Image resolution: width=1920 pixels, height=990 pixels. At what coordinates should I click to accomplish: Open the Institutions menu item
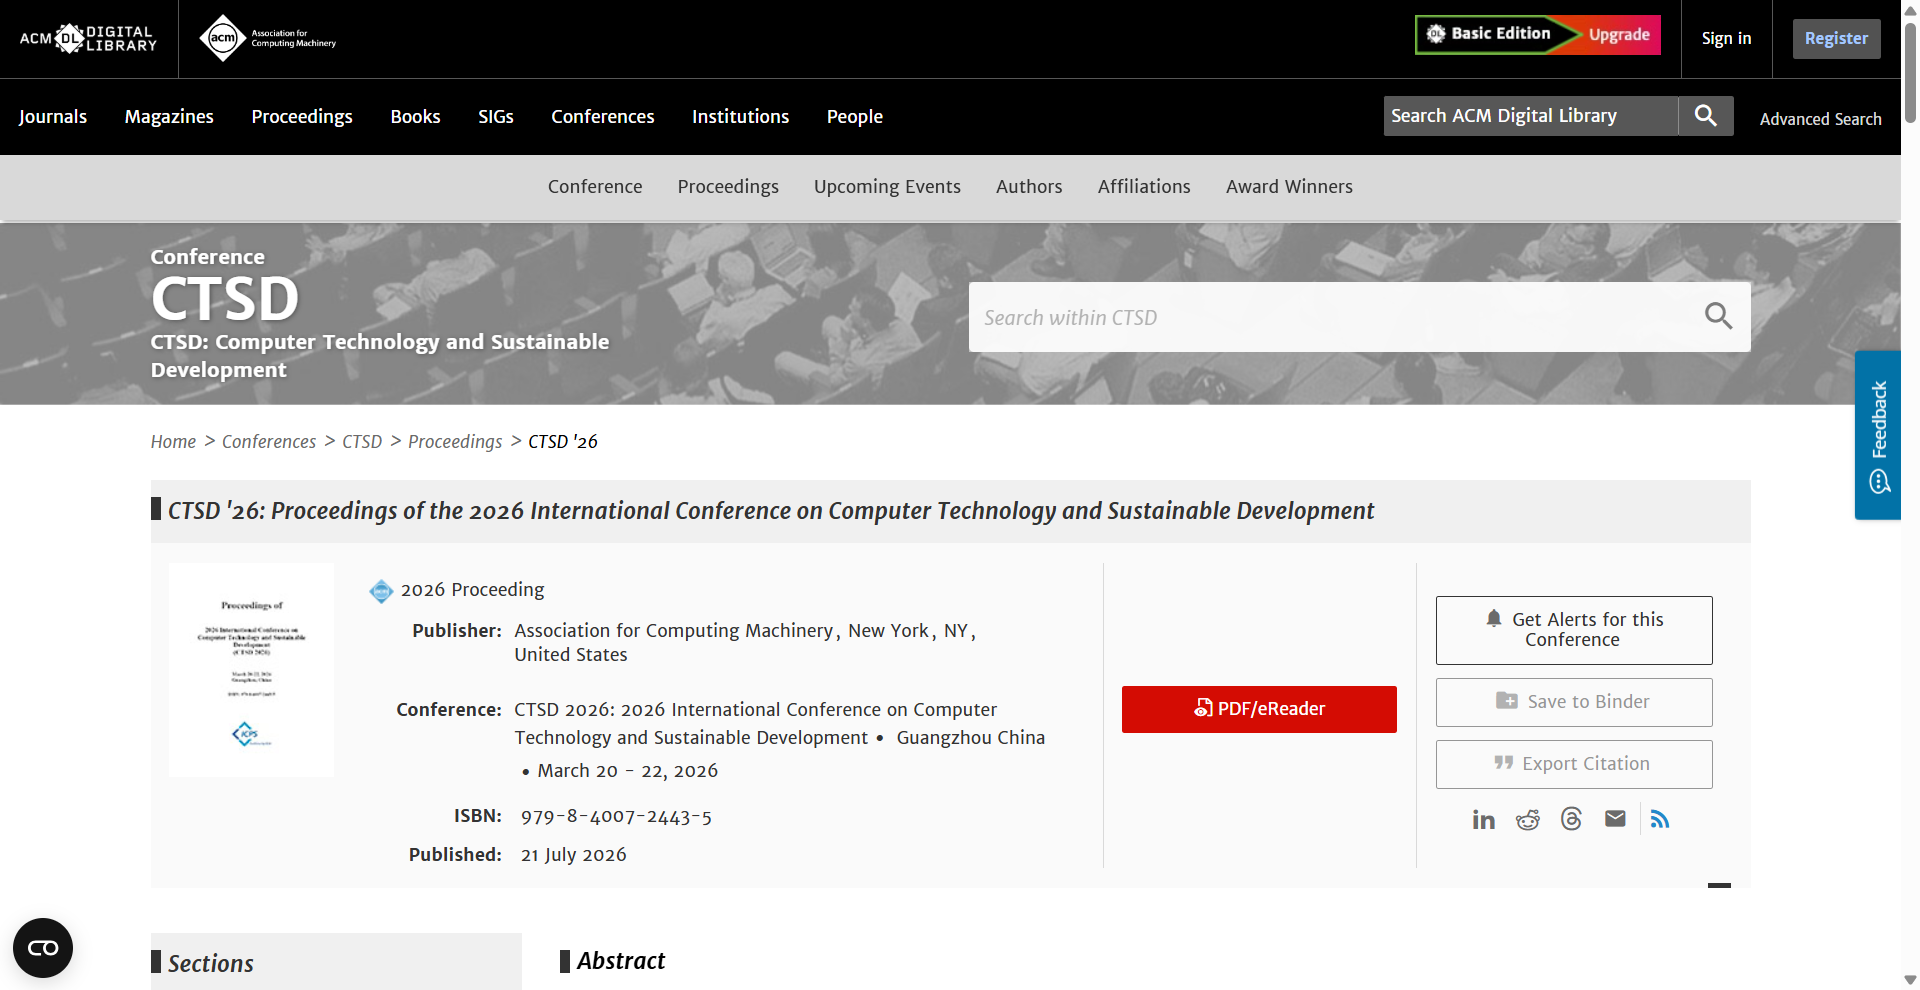pyautogui.click(x=741, y=117)
